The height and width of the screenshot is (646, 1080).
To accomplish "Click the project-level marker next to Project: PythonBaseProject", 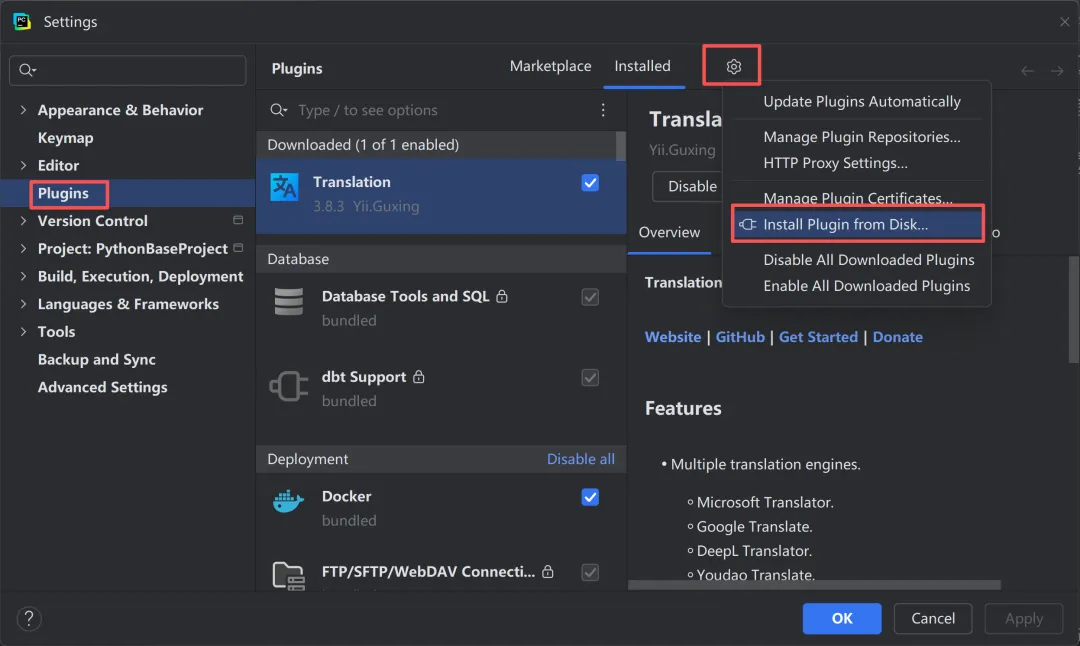I will (238, 248).
